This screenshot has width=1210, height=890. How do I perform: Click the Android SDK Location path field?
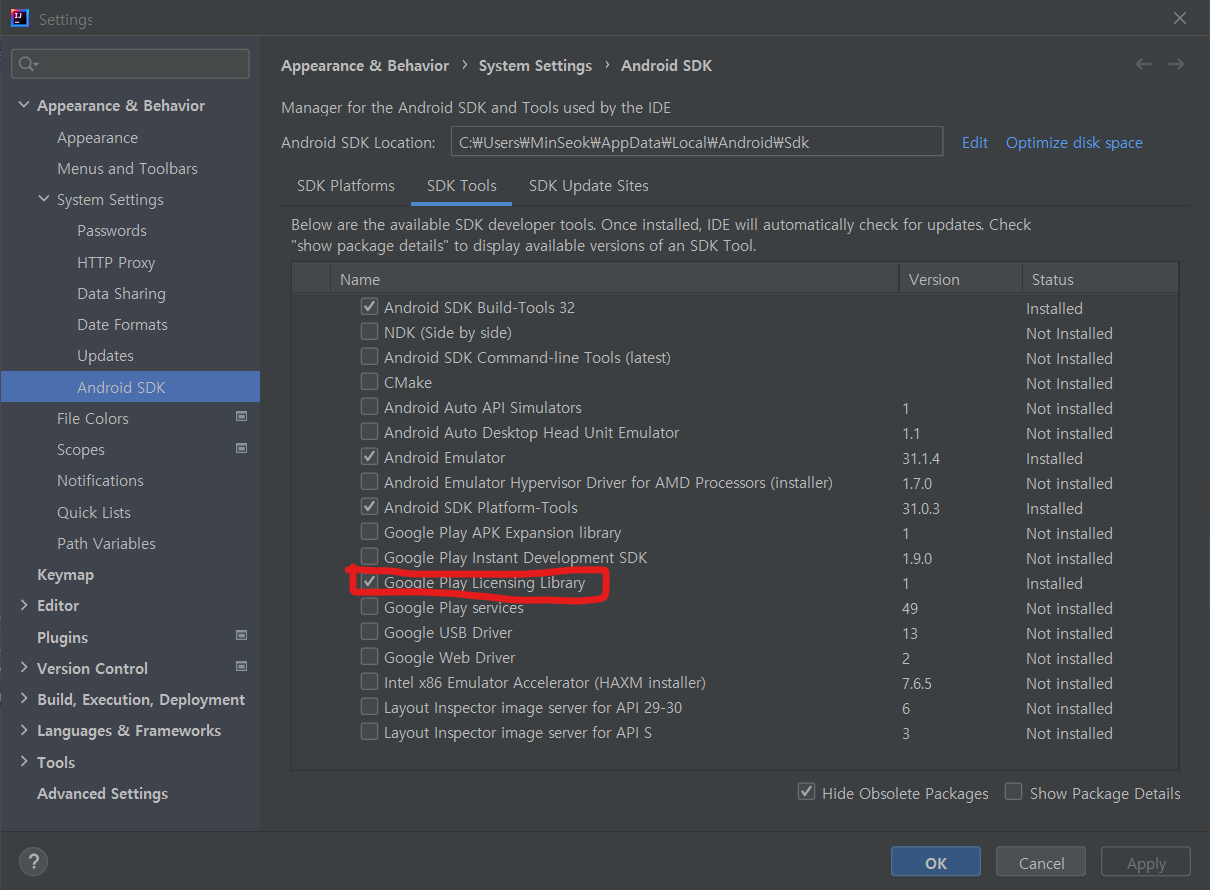(697, 142)
